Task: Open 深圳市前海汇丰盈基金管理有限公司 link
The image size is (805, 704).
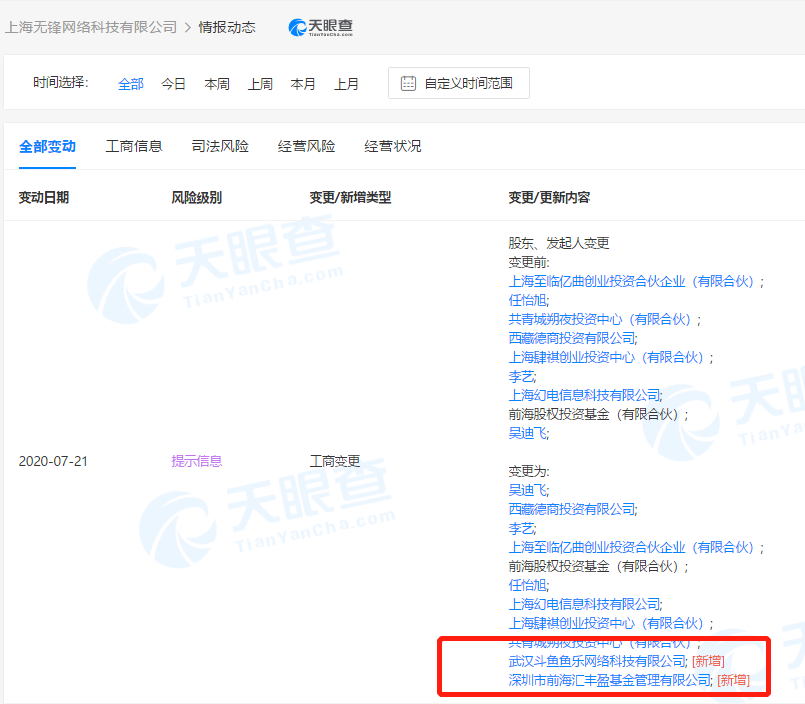Action: 609,680
